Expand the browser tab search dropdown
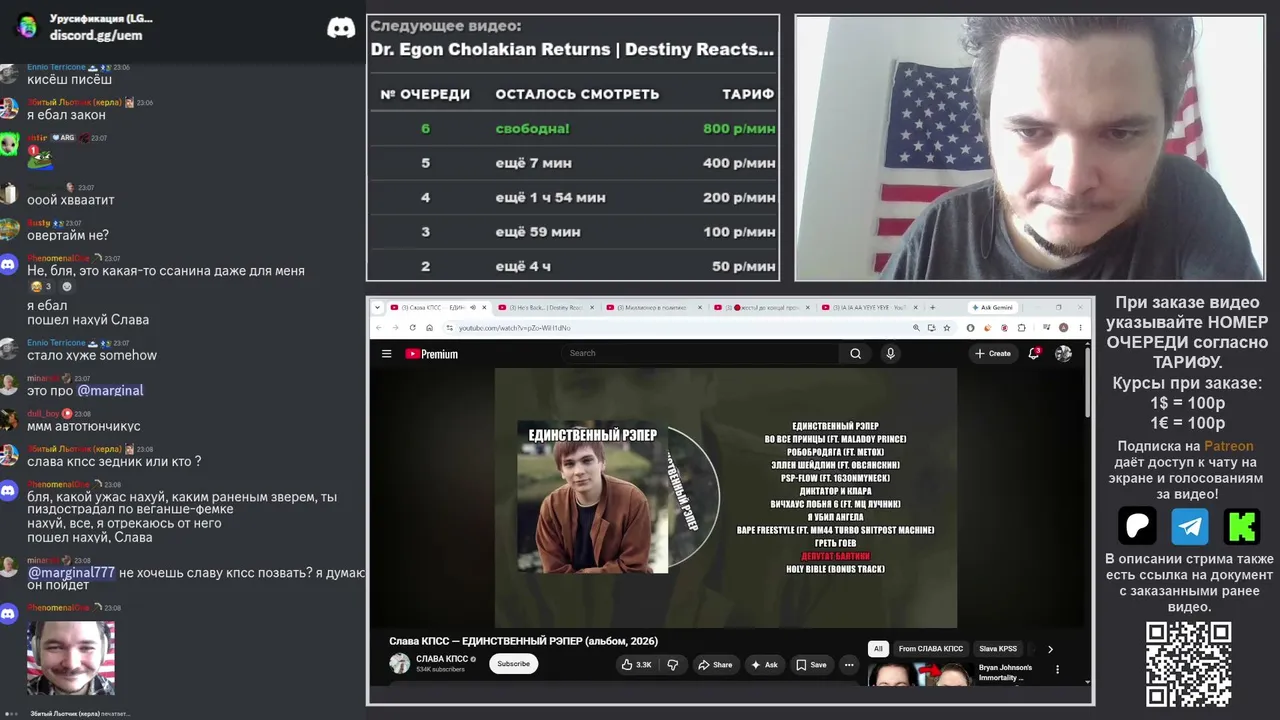The height and width of the screenshot is (720, 1280). (379, 307)
